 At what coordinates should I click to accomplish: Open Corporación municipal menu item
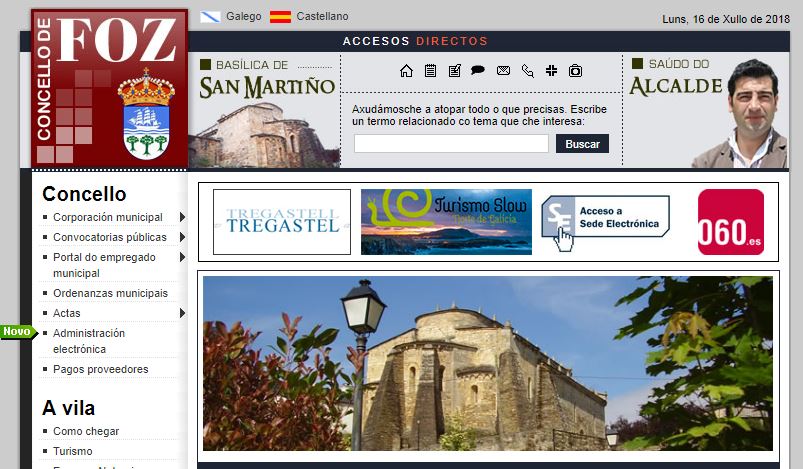[108, 217]
